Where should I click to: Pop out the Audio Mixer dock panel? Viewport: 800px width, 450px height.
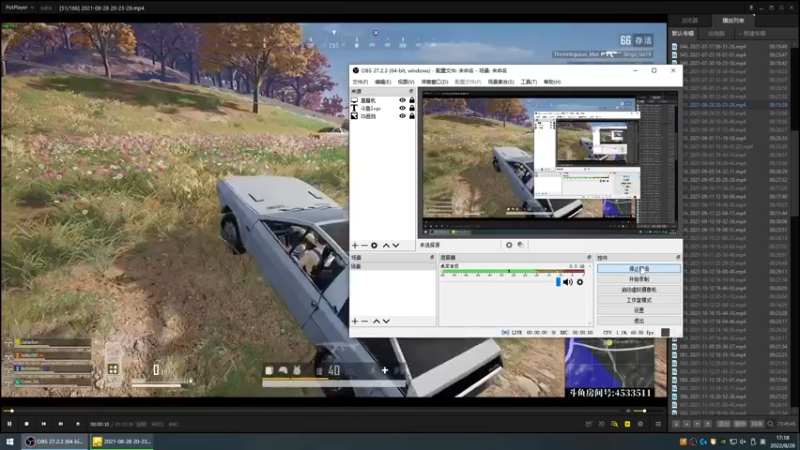click(x=589, y=258)
